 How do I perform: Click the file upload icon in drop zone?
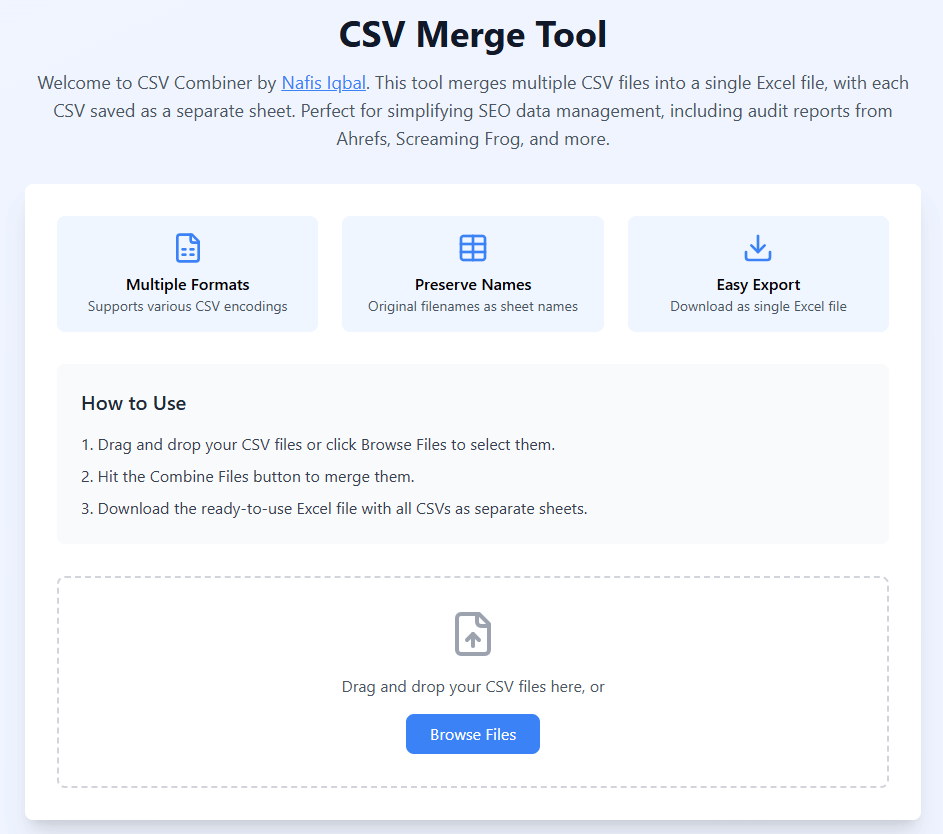[473, 634]
